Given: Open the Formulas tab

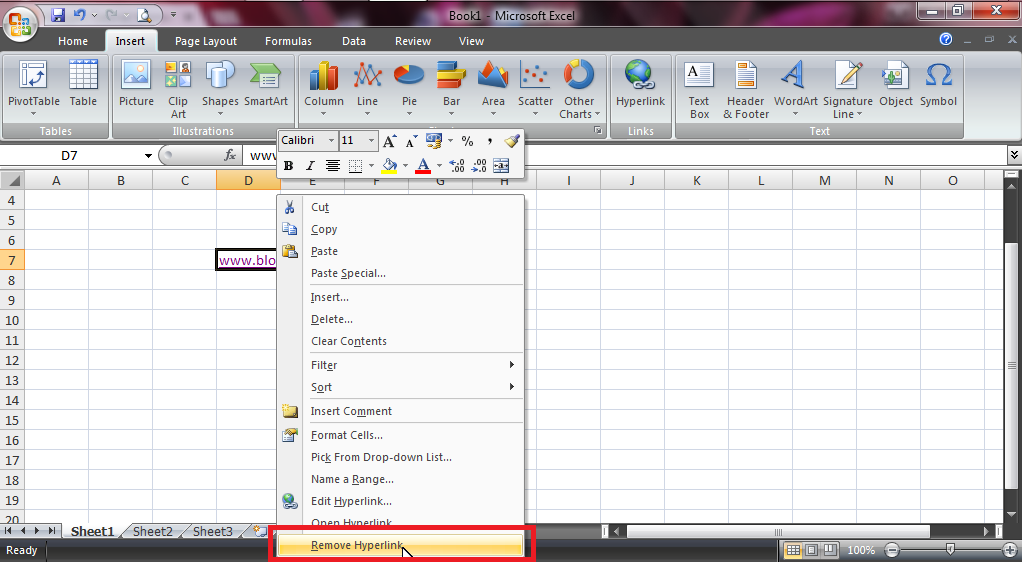Looking at the screenshot, I should click(x=288, y=41).
